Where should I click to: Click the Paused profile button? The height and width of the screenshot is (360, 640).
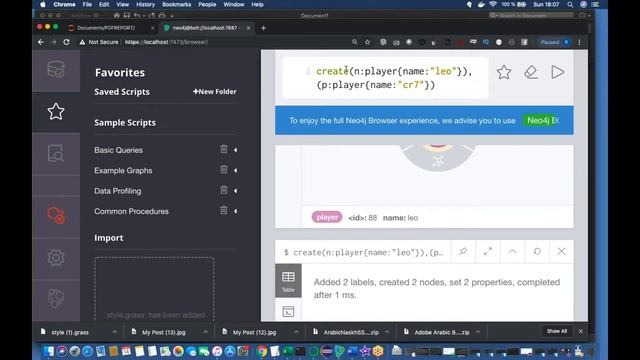555,42
